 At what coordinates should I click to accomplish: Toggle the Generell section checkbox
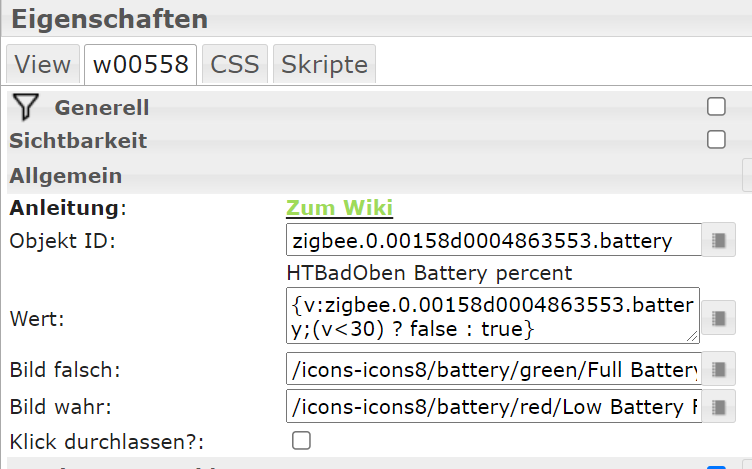pyautogui.click(x=716, y=107)
